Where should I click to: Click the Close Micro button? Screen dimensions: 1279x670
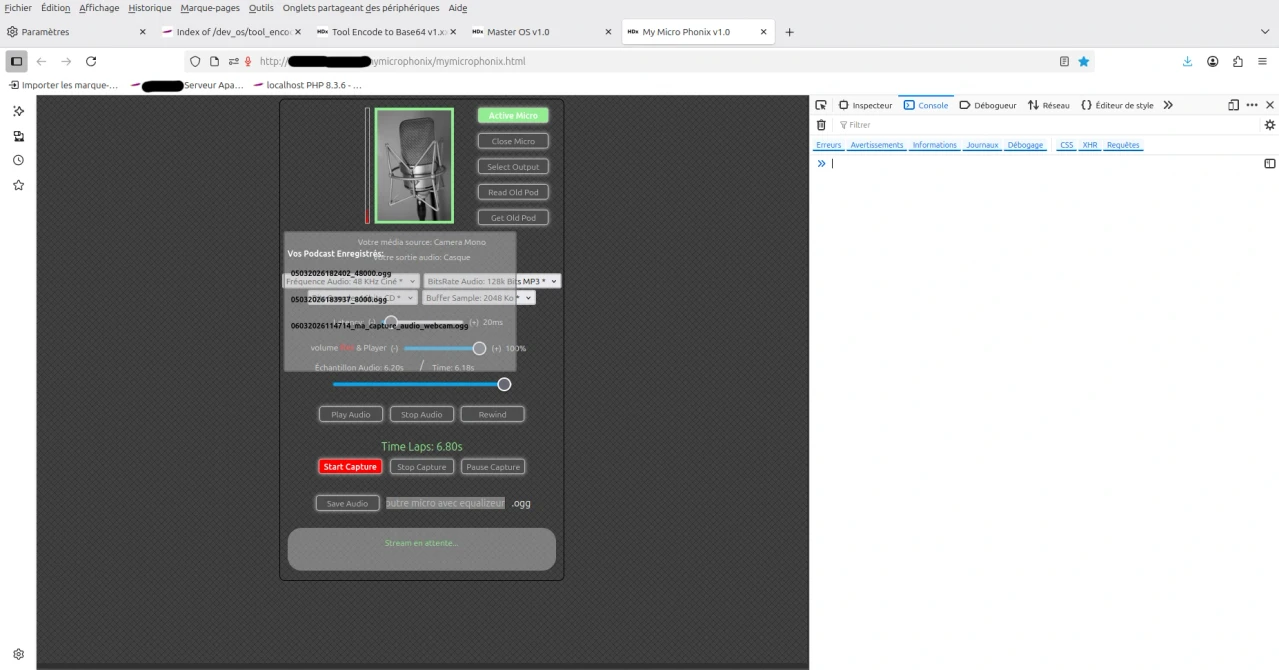[x=513, y=141]
